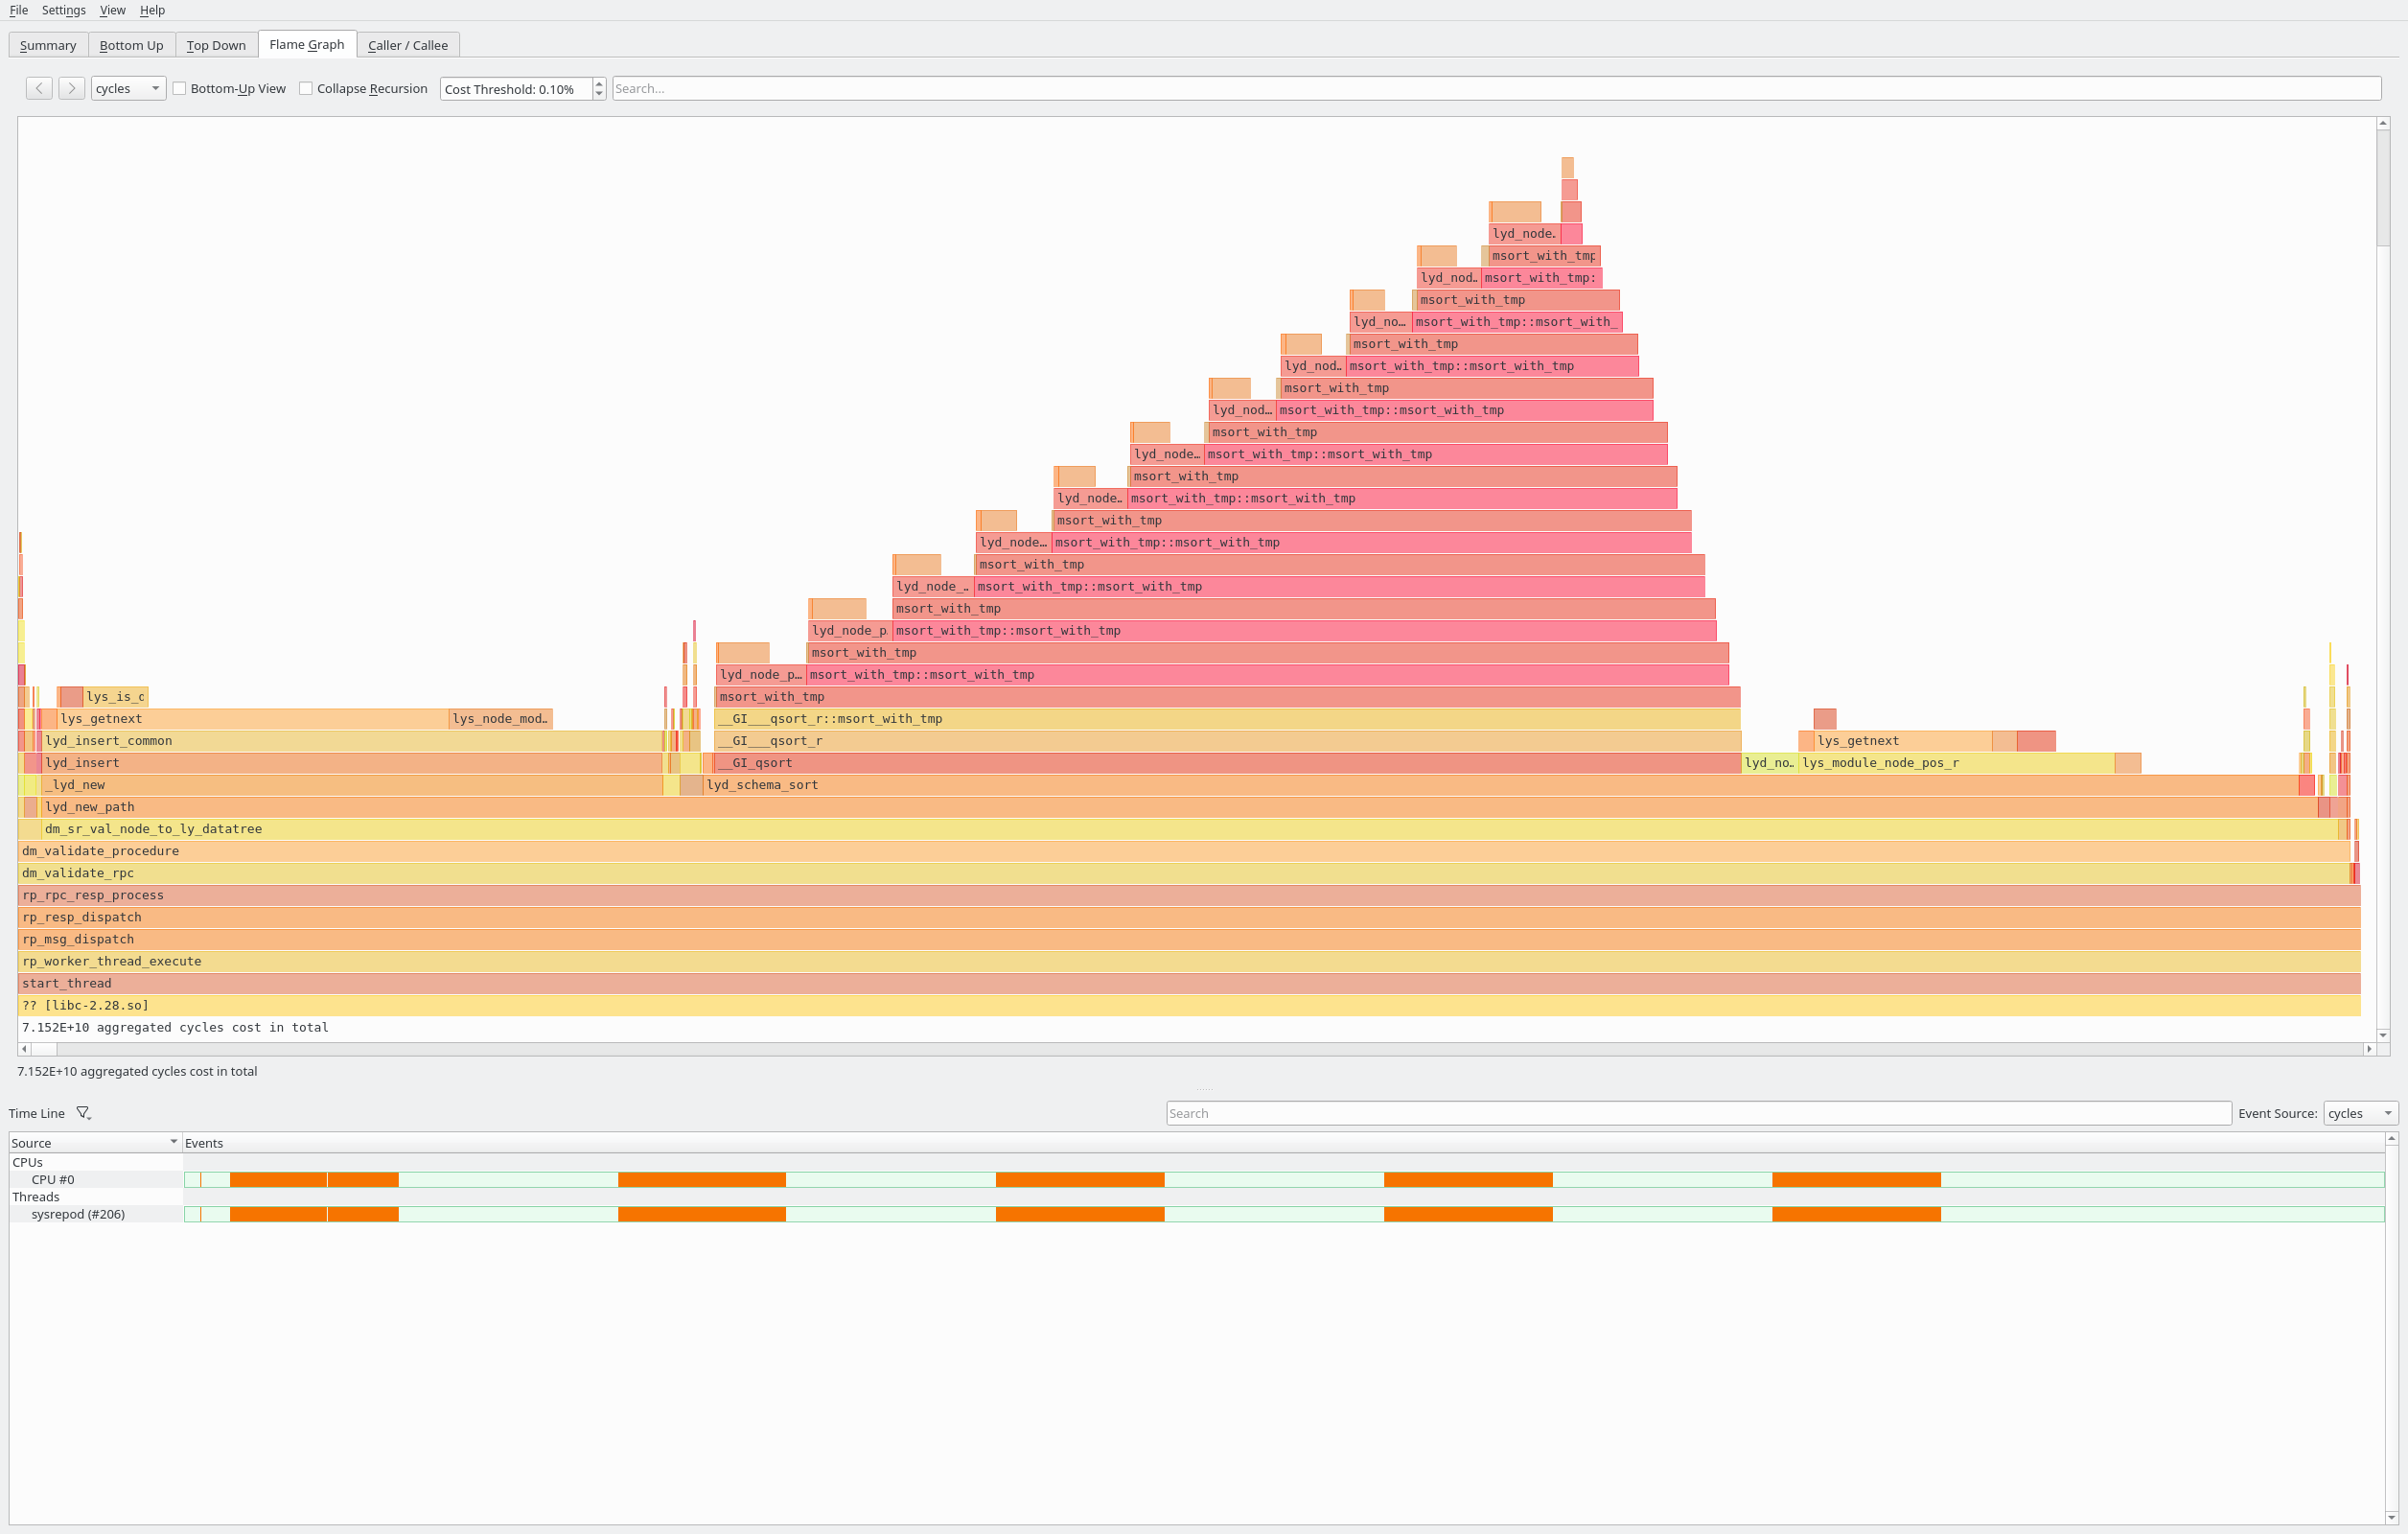Enable Collapse Recursion
Viewport: 2408px width, 1534px height.
coord(306,88)
